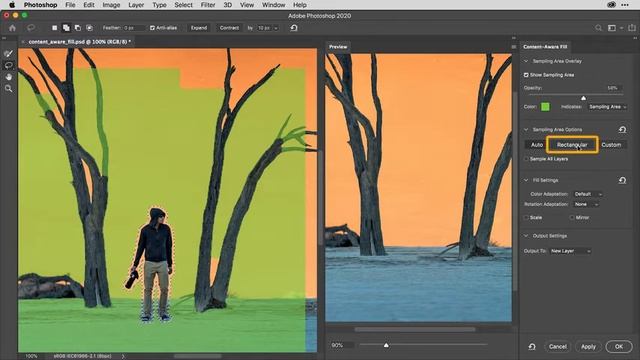Click the Preview zoom slider handle

tap(386, 345)
